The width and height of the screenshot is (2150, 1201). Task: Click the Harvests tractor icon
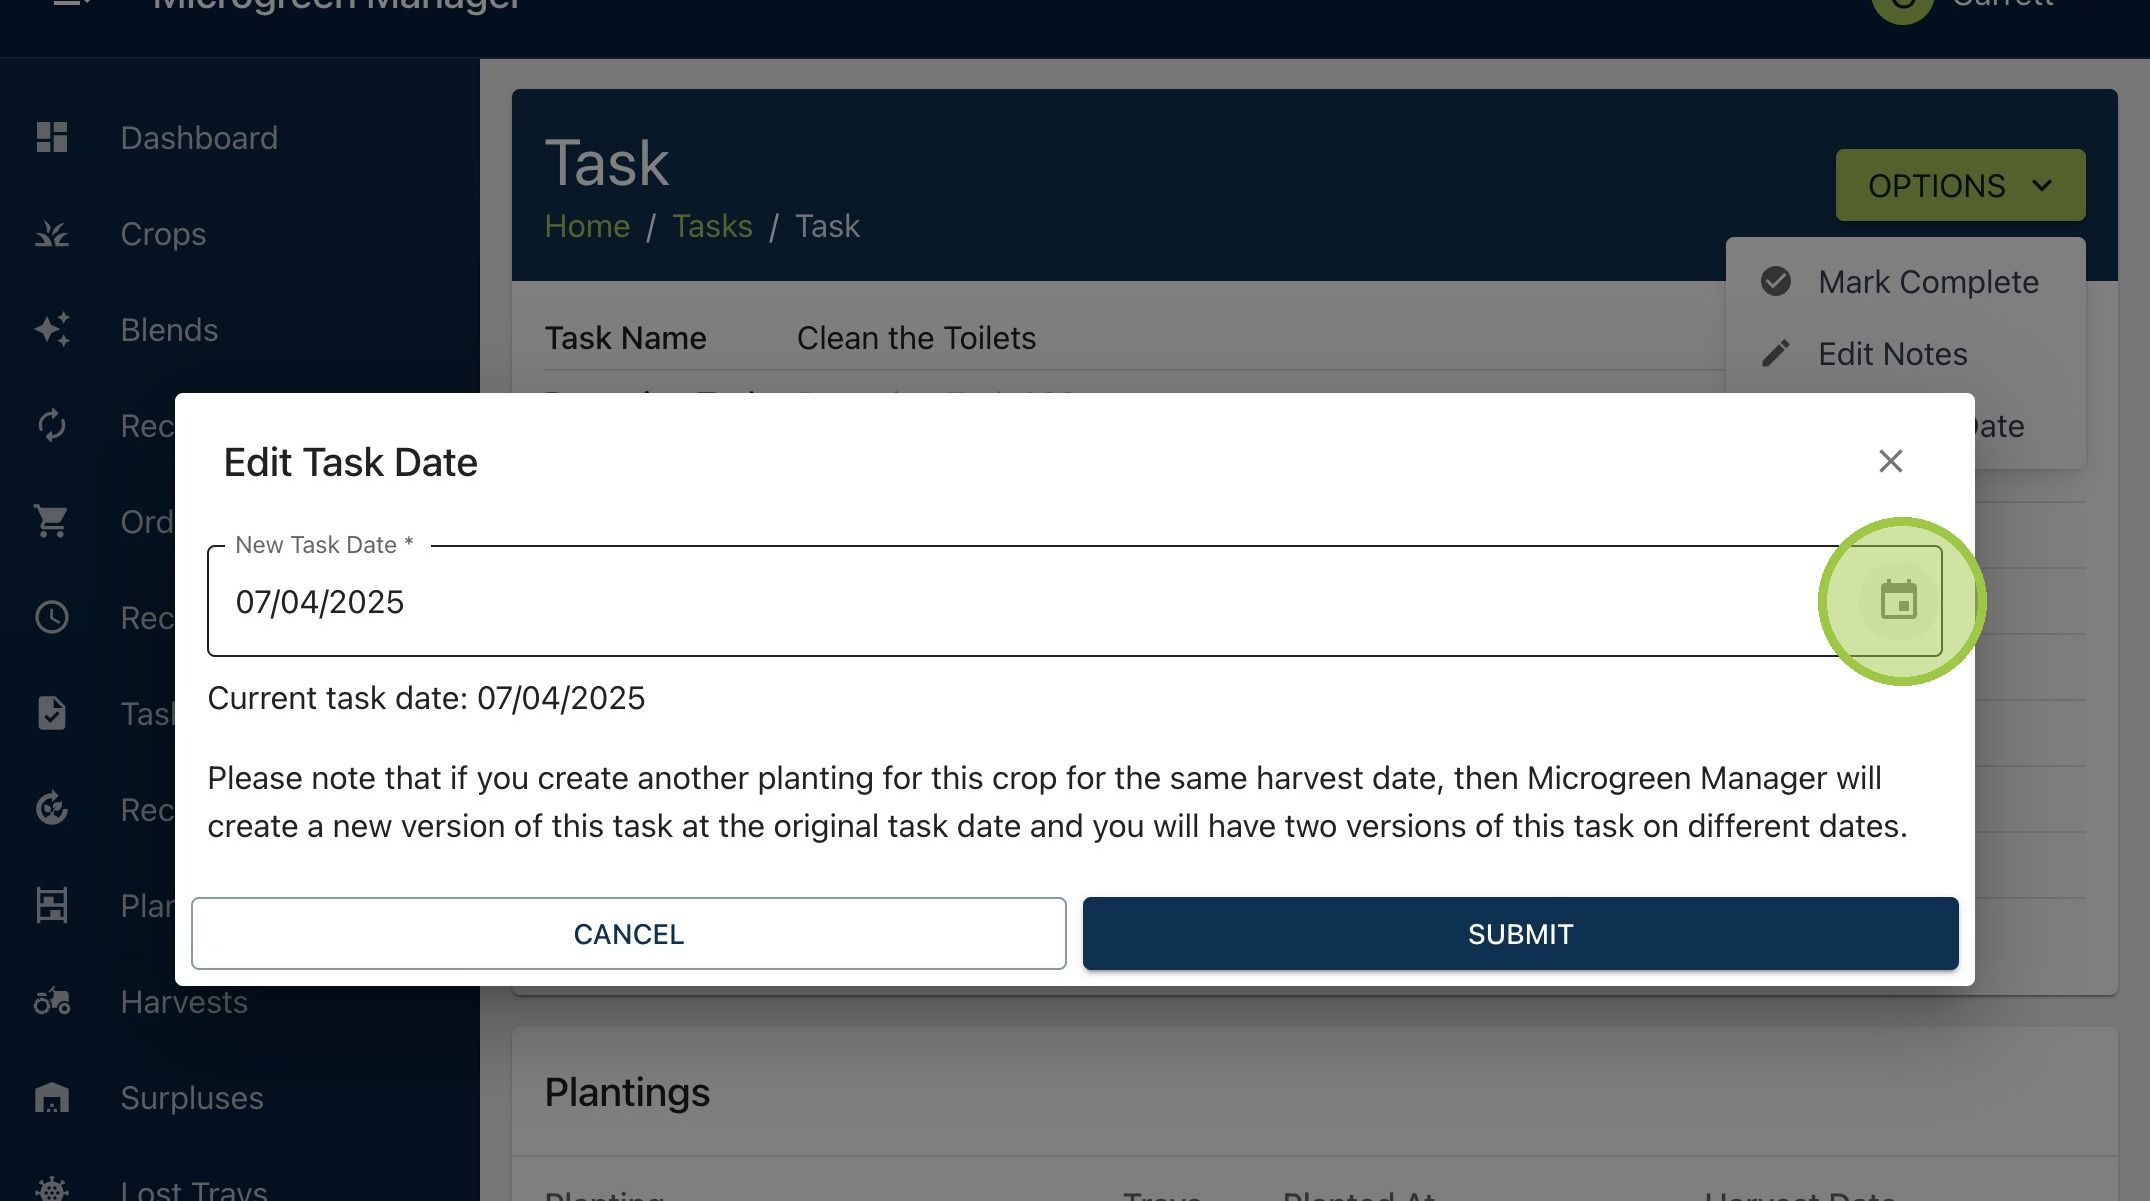coord(52,1001)
